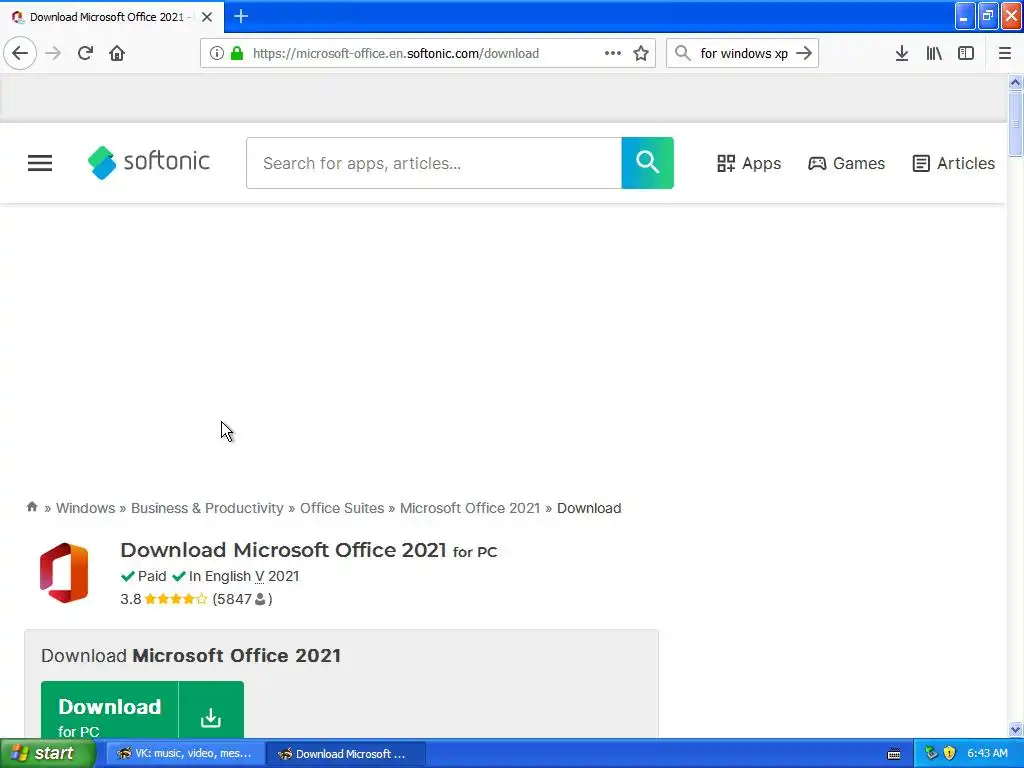The width and height of the screenshot is (1024, 768).
Task: Select the Download Microsoft taskbar button
Action: tap(346, 754)
